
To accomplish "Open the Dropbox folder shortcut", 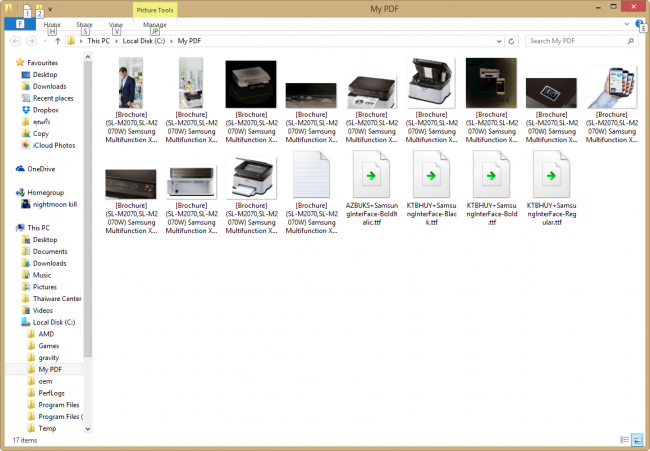I will 46,110.
